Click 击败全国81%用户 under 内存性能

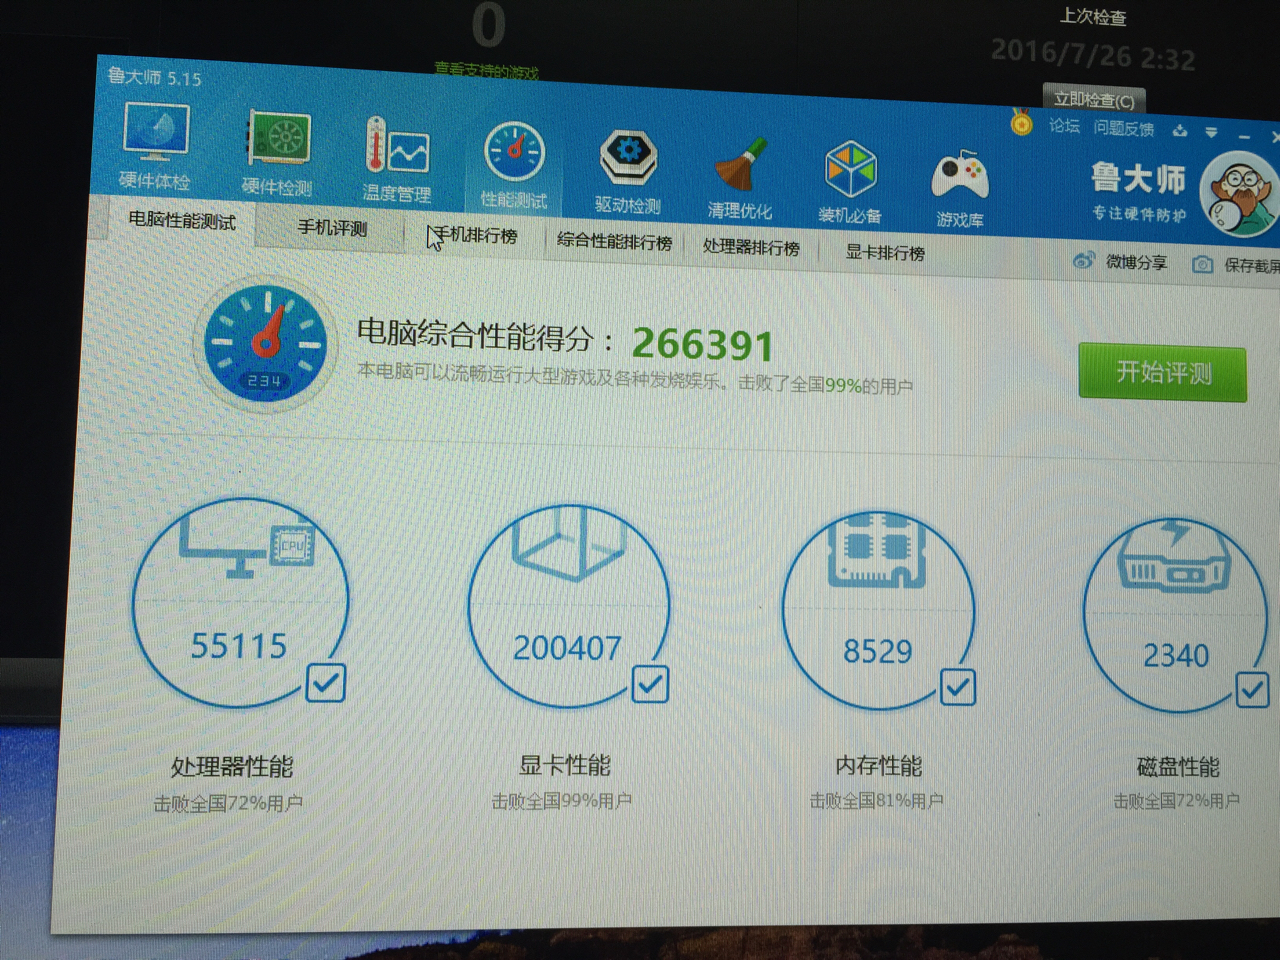click(x=876, y=800)
